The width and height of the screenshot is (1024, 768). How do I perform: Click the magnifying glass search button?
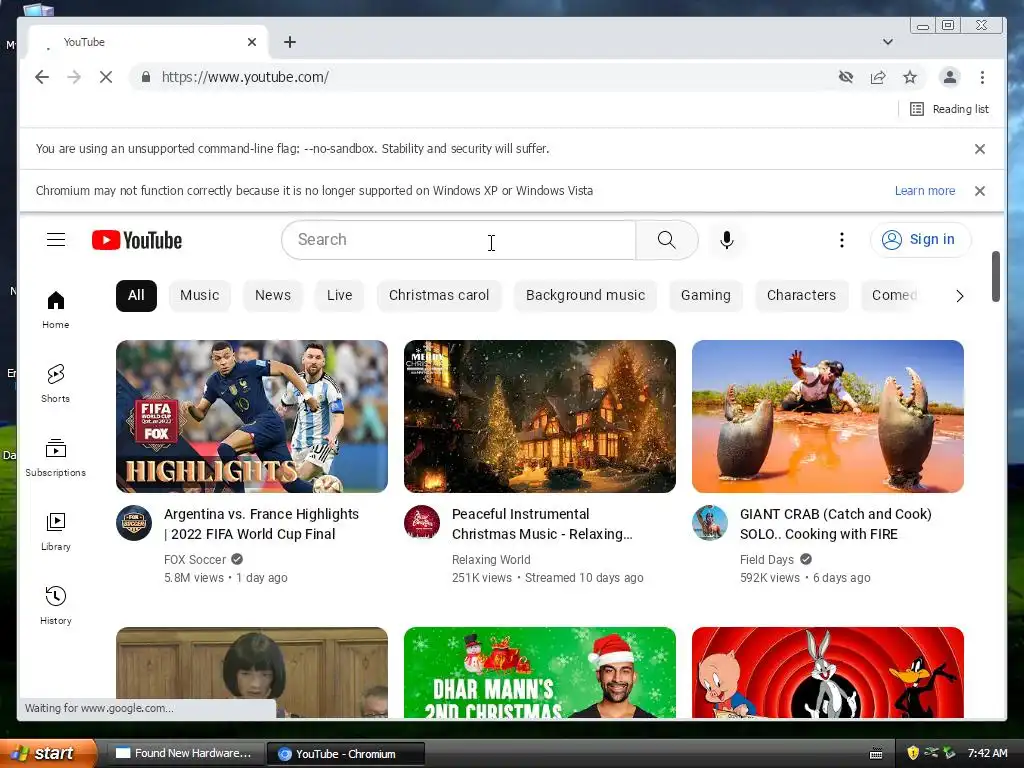[x=667, y=240]
